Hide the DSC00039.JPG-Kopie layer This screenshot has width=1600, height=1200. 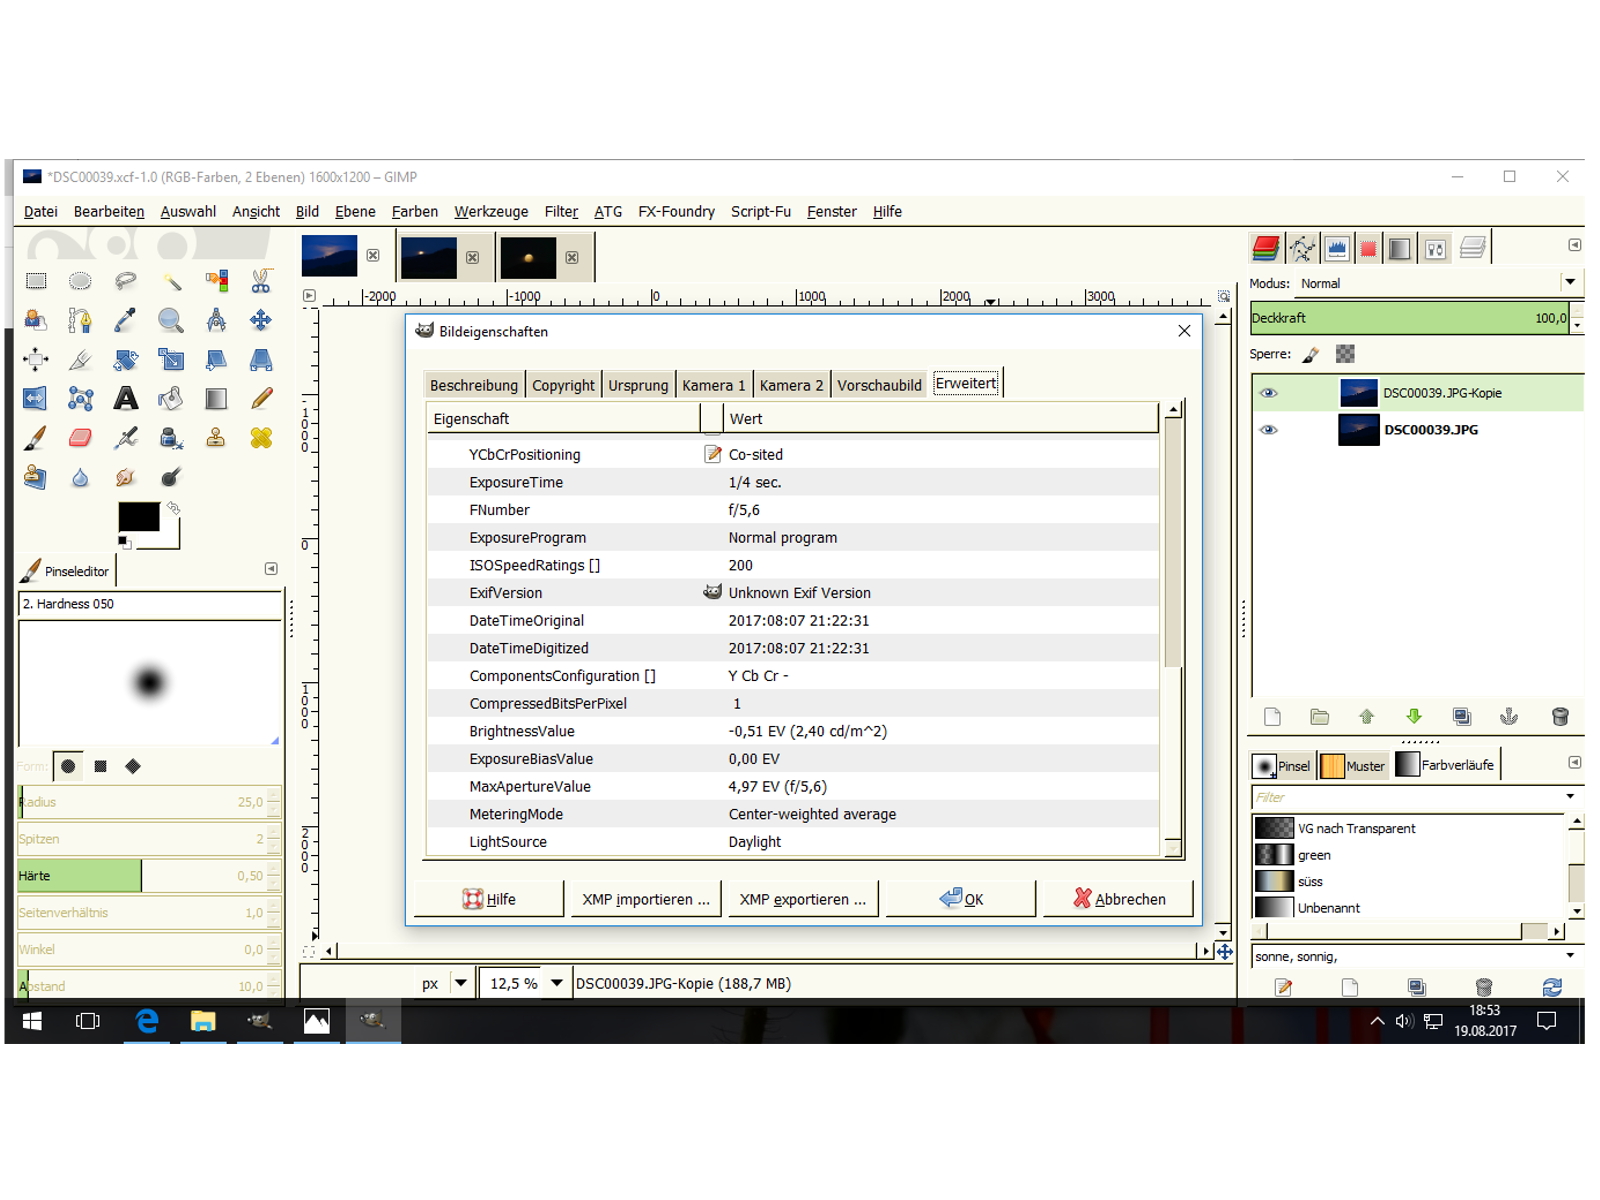tap(1268, 393)
